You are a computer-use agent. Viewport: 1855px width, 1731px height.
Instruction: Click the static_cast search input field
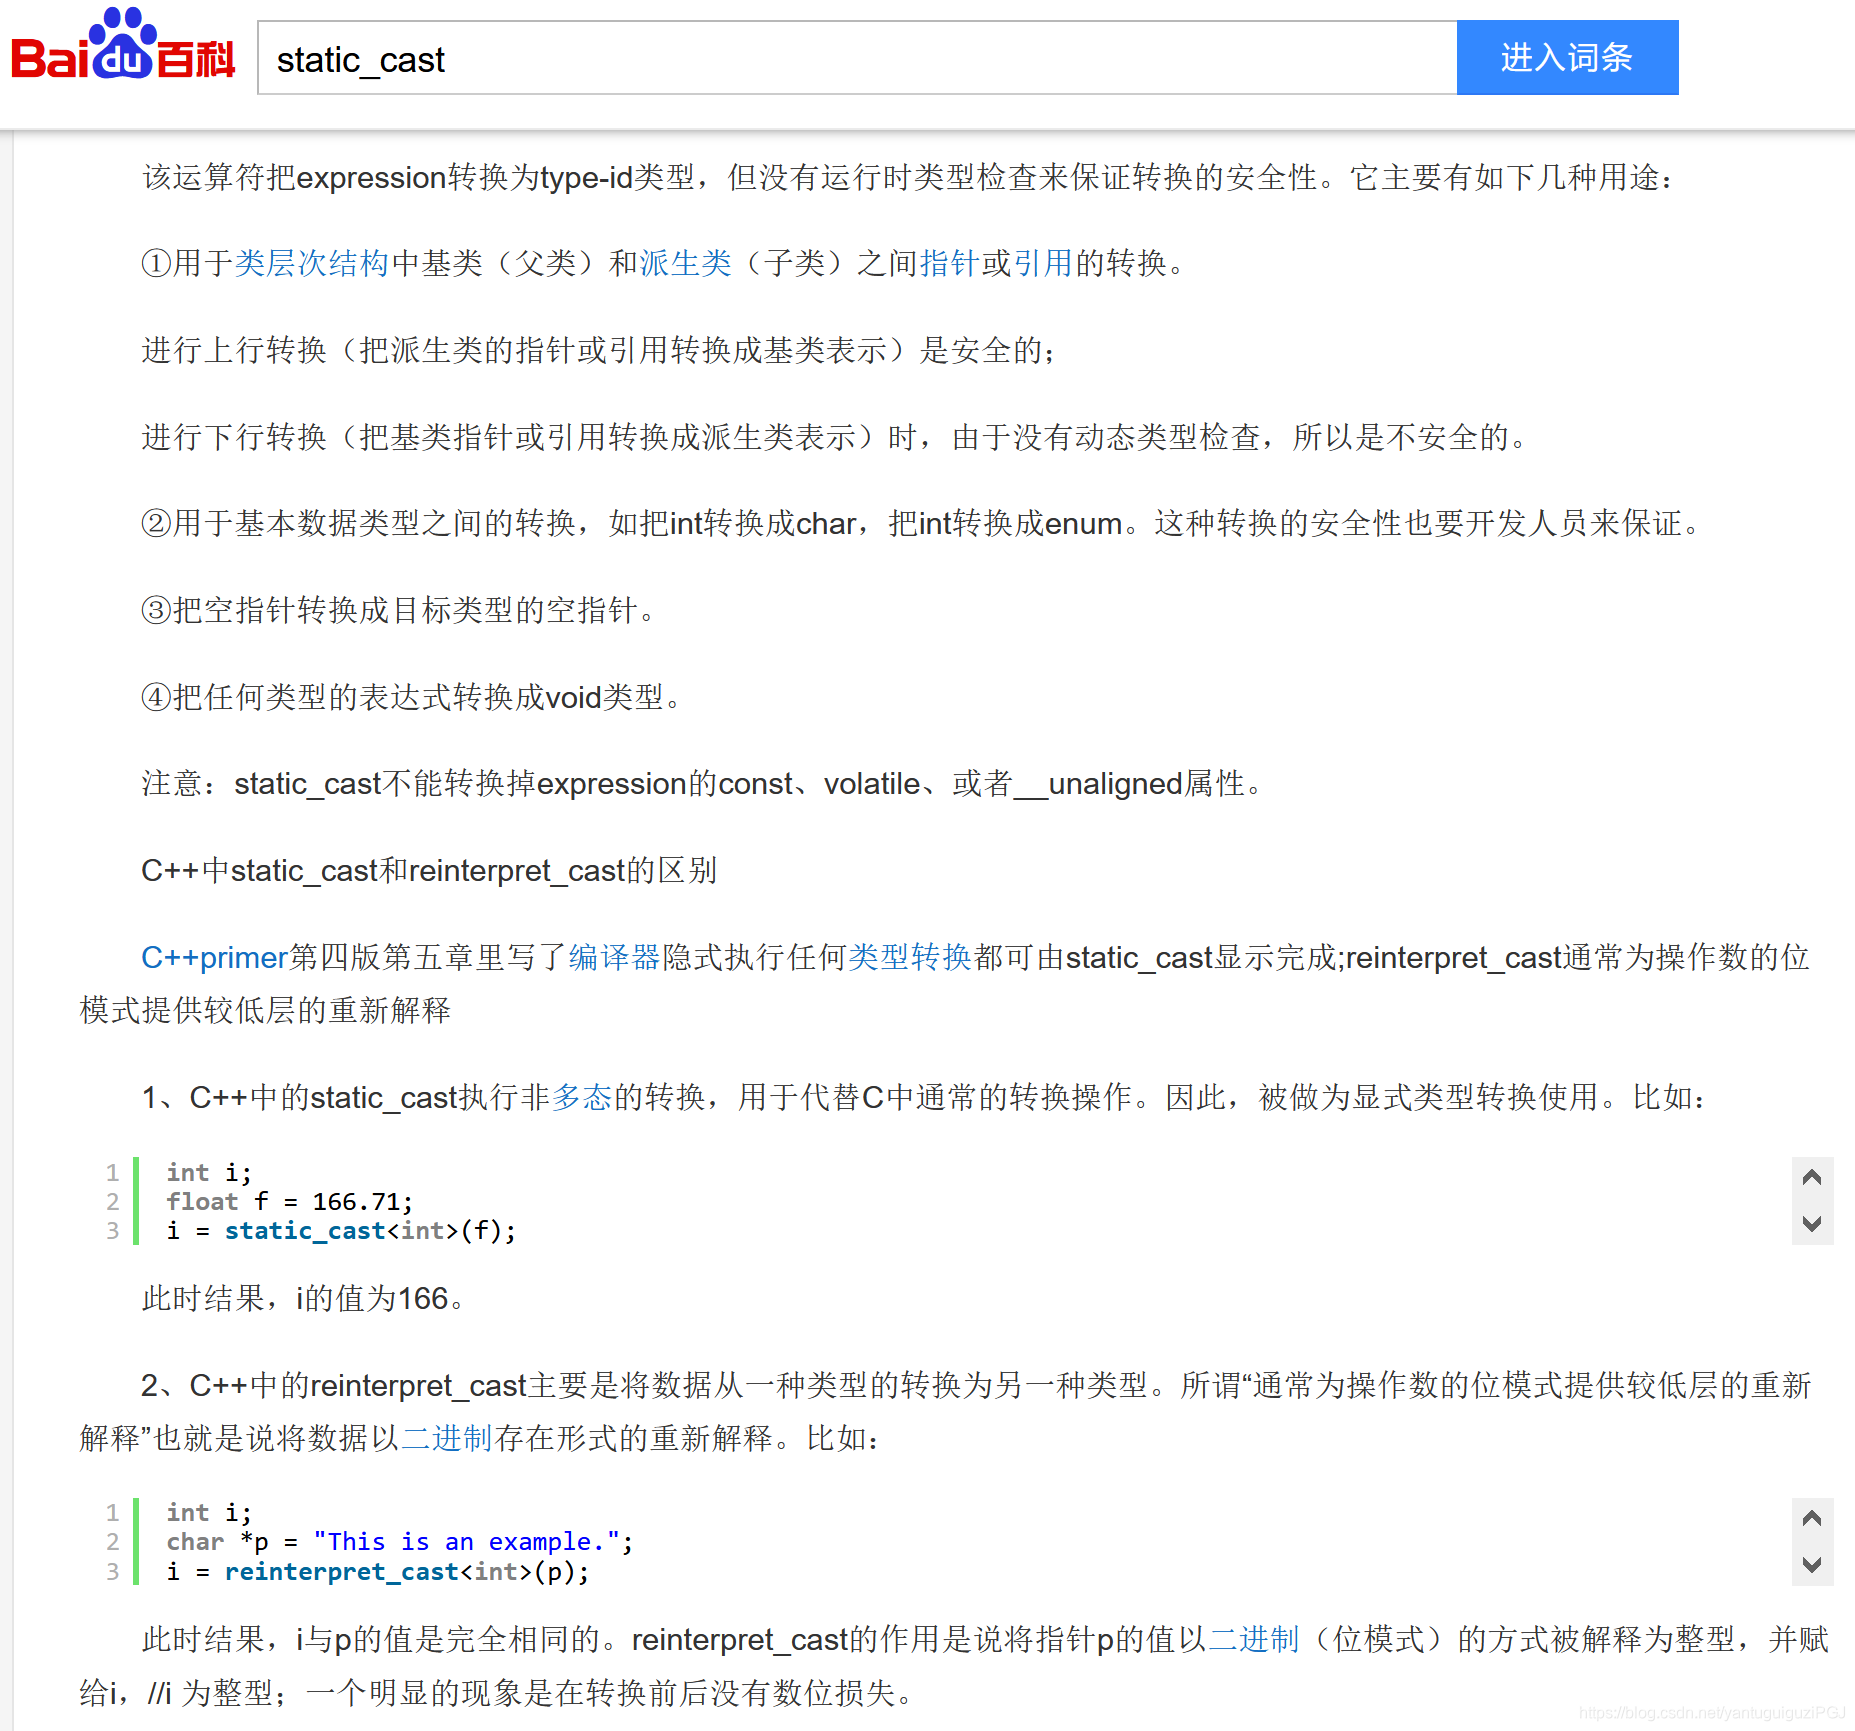tap(857, 58)
